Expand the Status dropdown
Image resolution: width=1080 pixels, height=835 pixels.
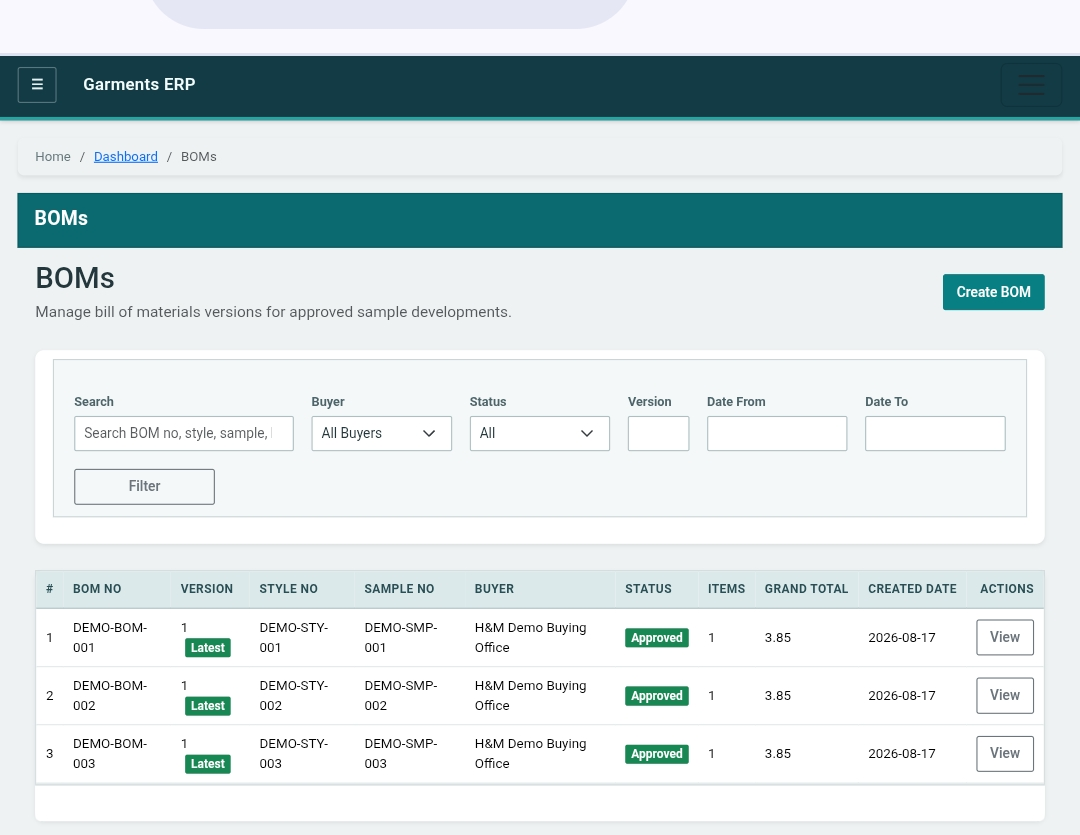[539, 433]
